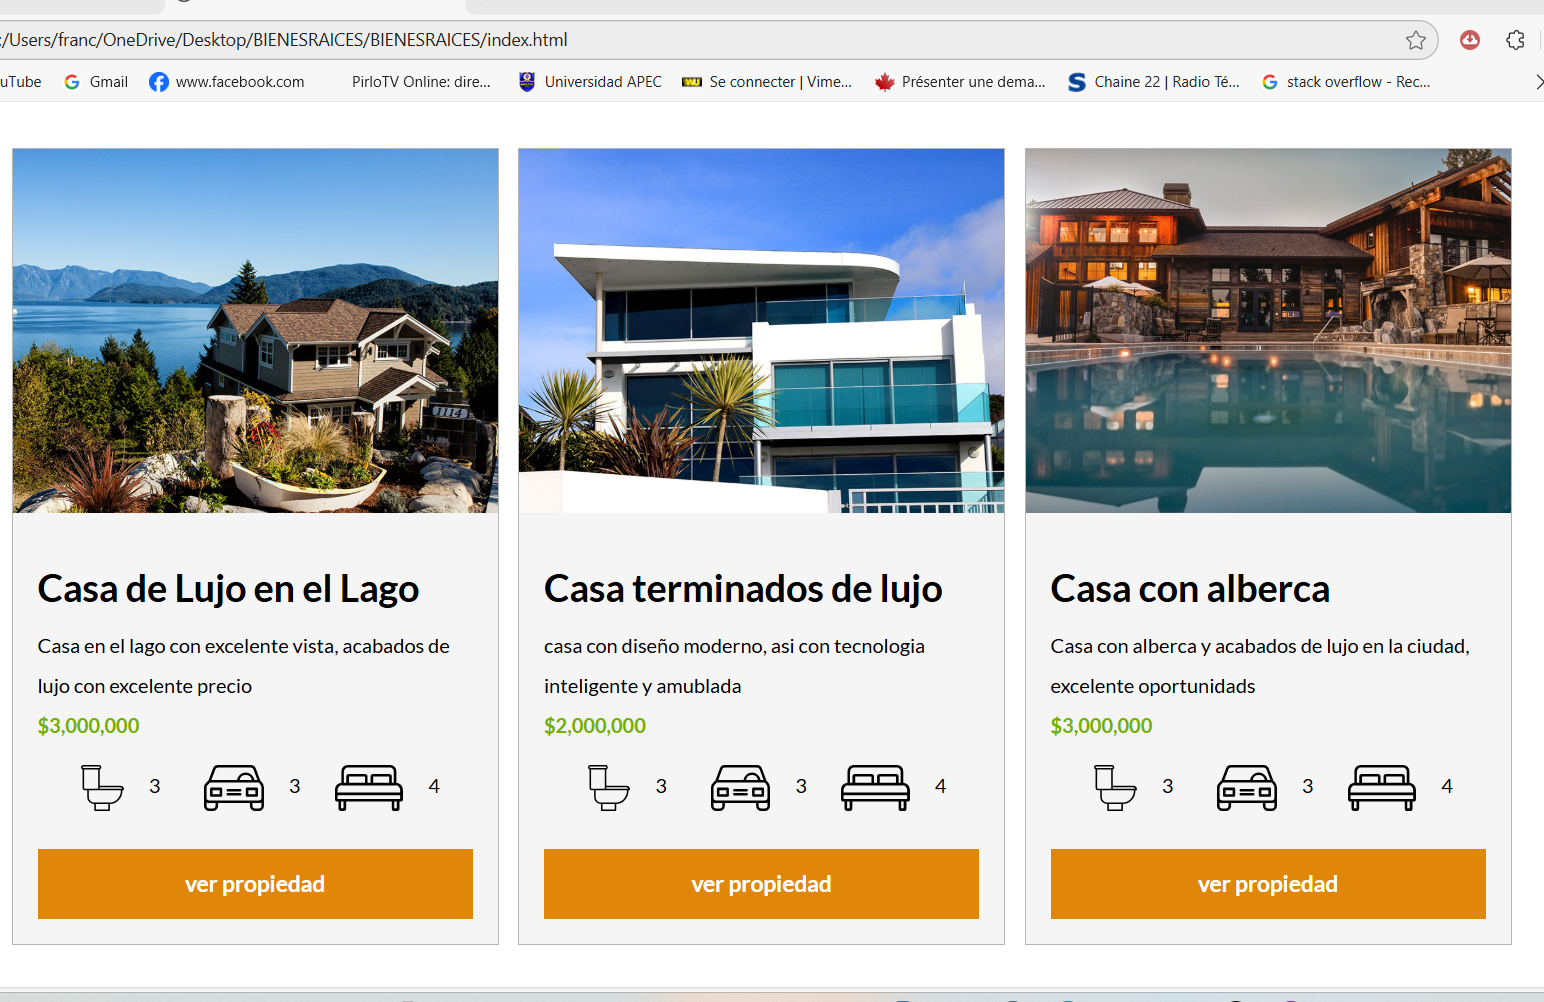Open the www.facebook.com bookmark
Viewport: 1544px width, 1002px height.
[x=227, y=82]
